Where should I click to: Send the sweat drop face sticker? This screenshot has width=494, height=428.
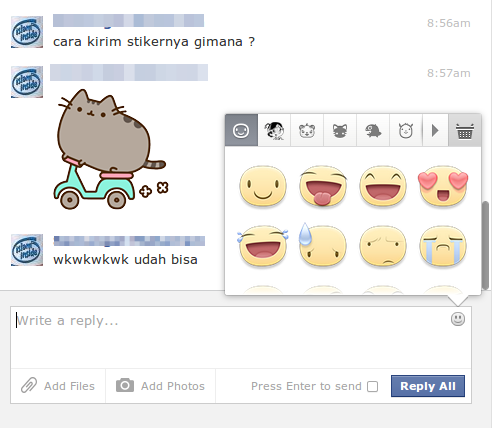tap(323, 245)
